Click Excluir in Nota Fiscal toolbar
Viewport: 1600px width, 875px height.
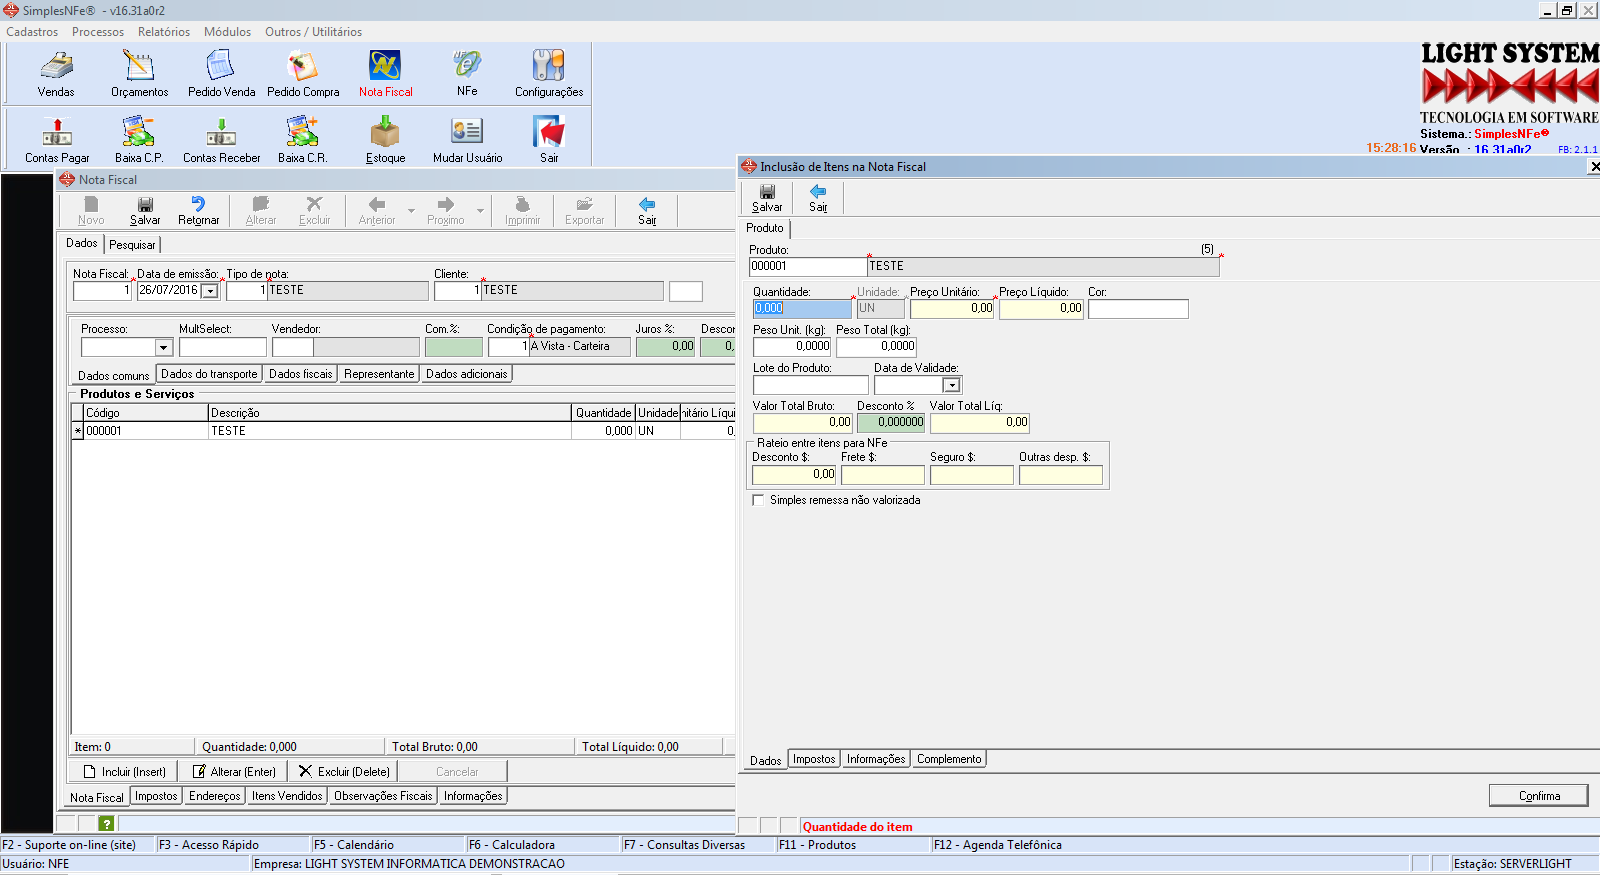click(314, 211)
